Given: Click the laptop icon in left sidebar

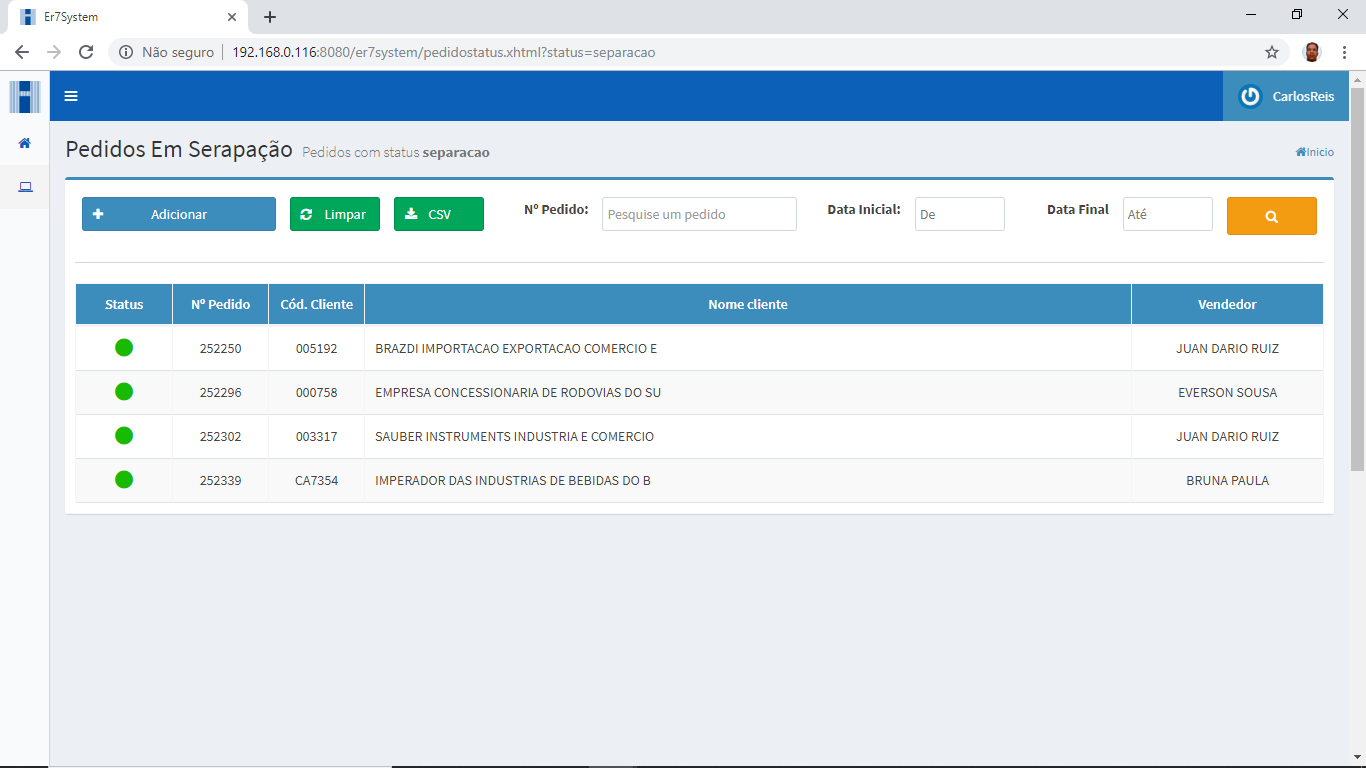Looking at the screenshot, I should 25,187.
